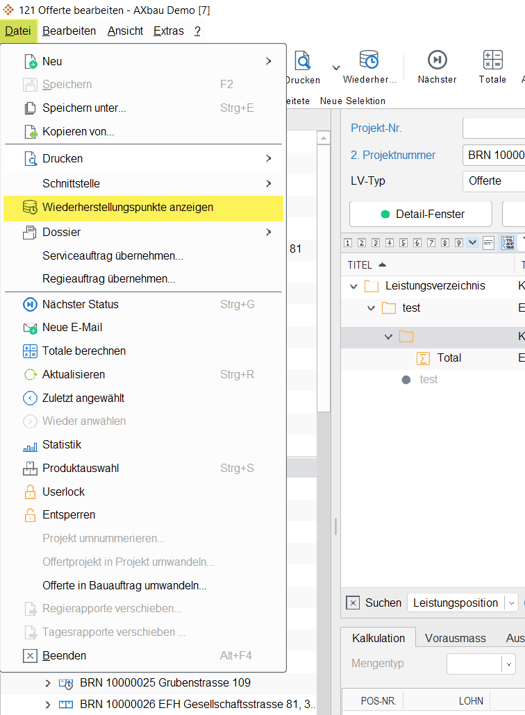Collapse the Leistungsverzeichnis tree node

pos(353,286)
